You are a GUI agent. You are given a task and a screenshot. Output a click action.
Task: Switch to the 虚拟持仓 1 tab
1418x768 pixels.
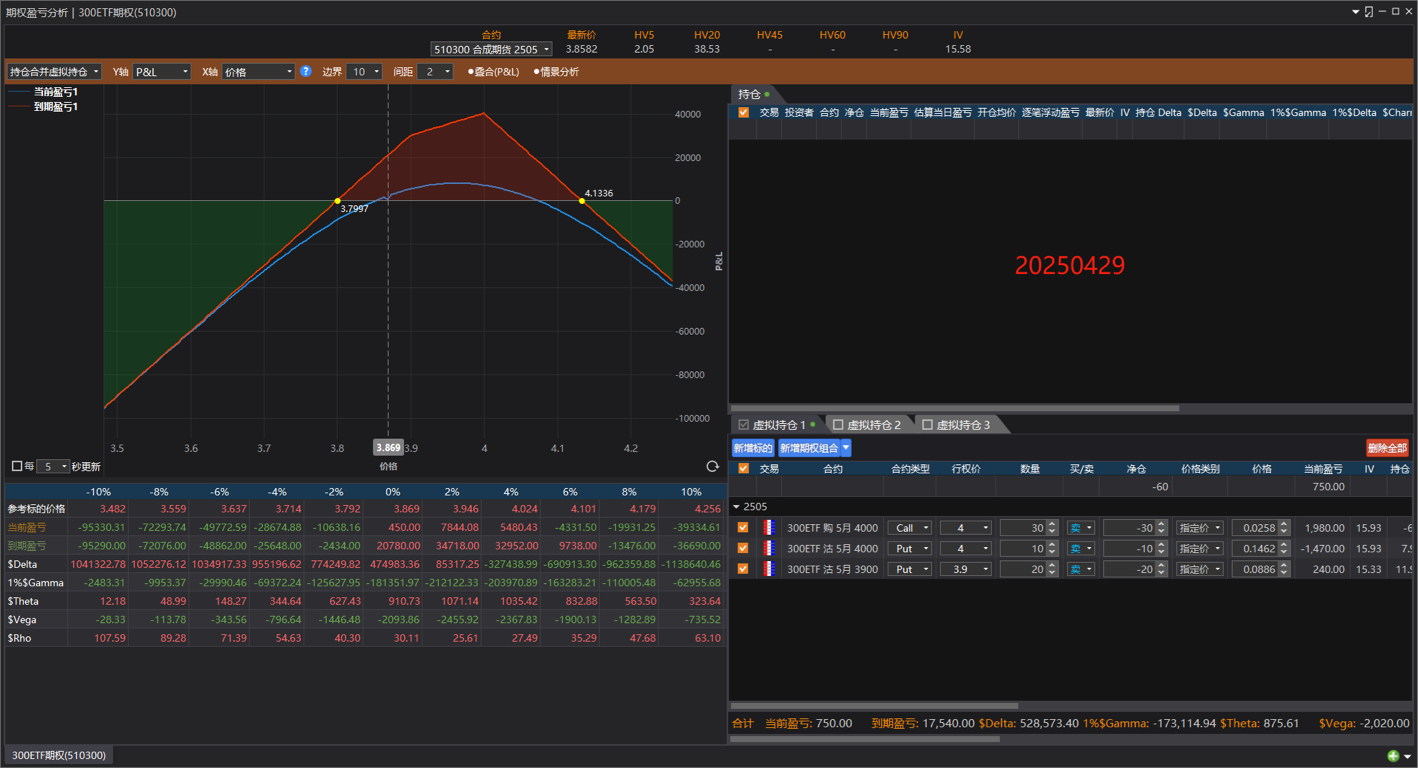coord(779,425)
